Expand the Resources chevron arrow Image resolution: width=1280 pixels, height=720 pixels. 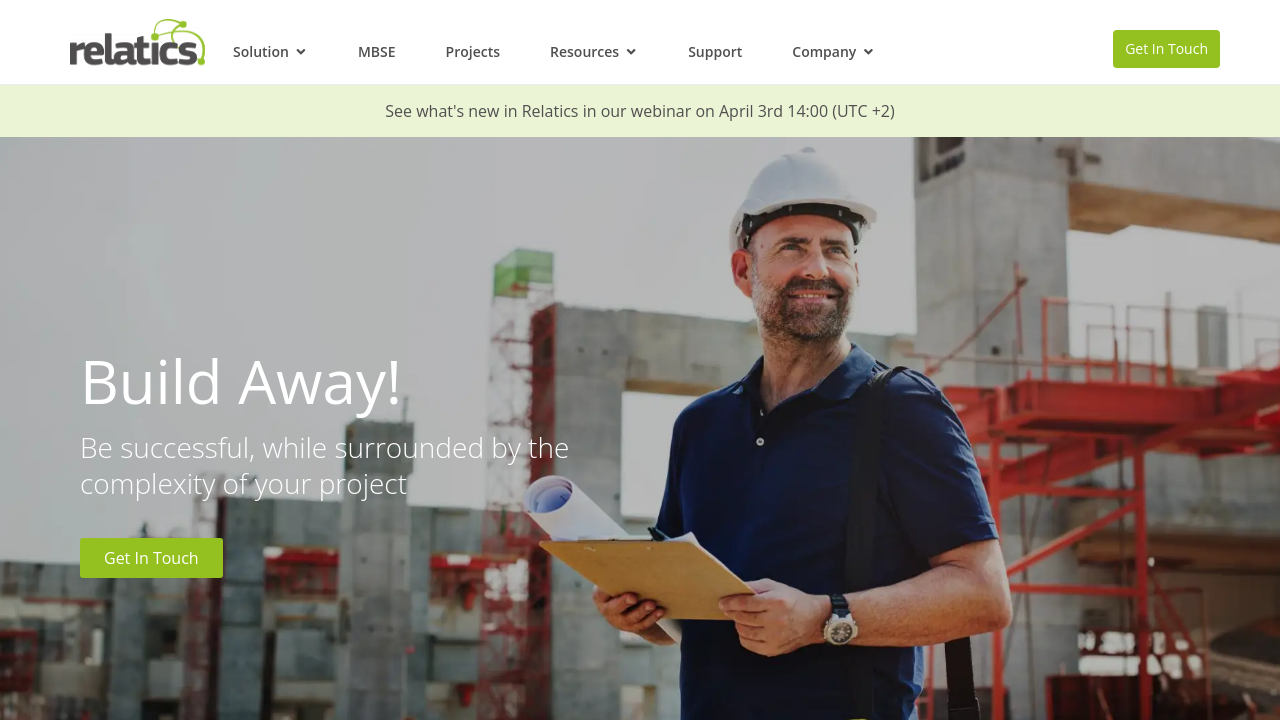pos(631,52)
